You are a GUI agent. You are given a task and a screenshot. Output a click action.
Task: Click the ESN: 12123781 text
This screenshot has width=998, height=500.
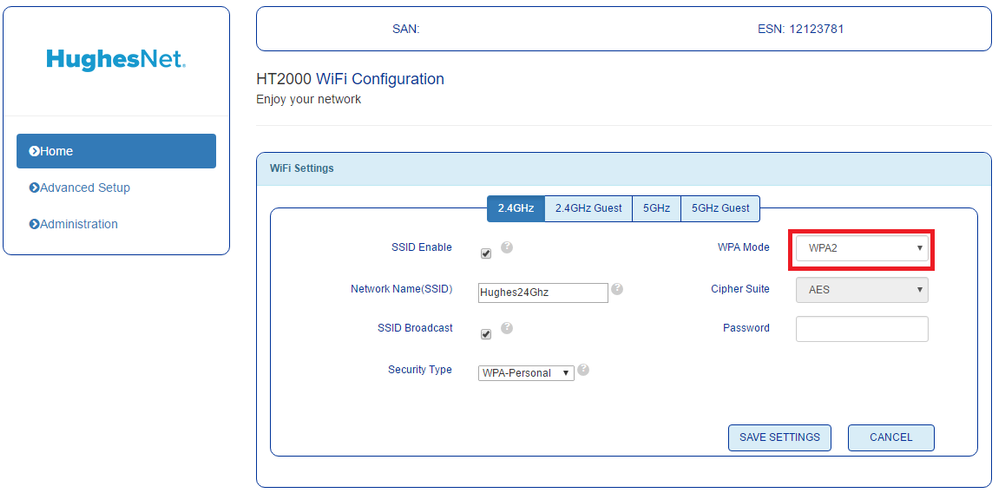(x=801, y=29)
